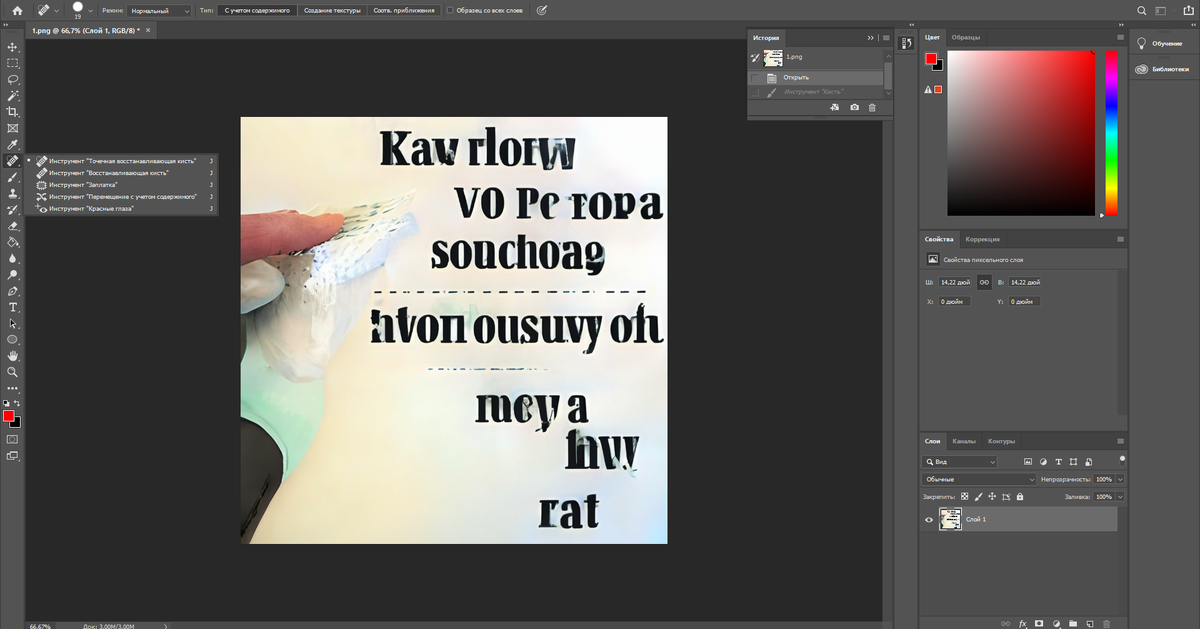Select the Hand tool
This screenshot has width=1200, height=629.
[x=13, y=356]
